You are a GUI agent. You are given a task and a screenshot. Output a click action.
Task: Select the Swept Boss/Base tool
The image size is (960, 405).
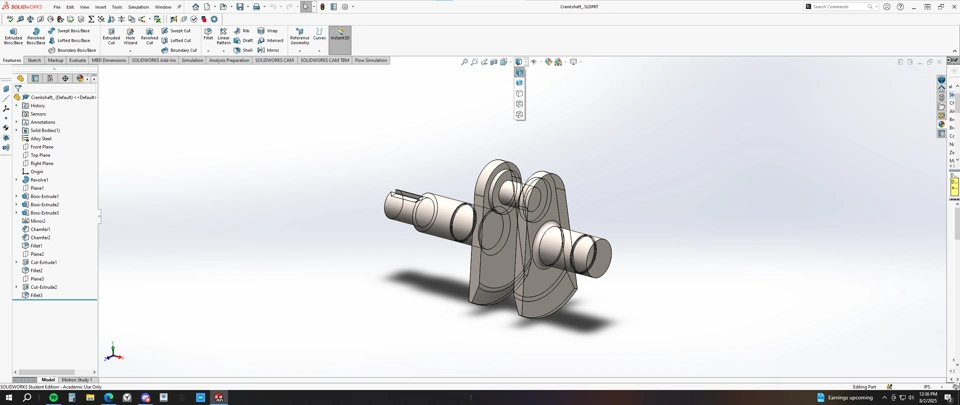point(69,31)
